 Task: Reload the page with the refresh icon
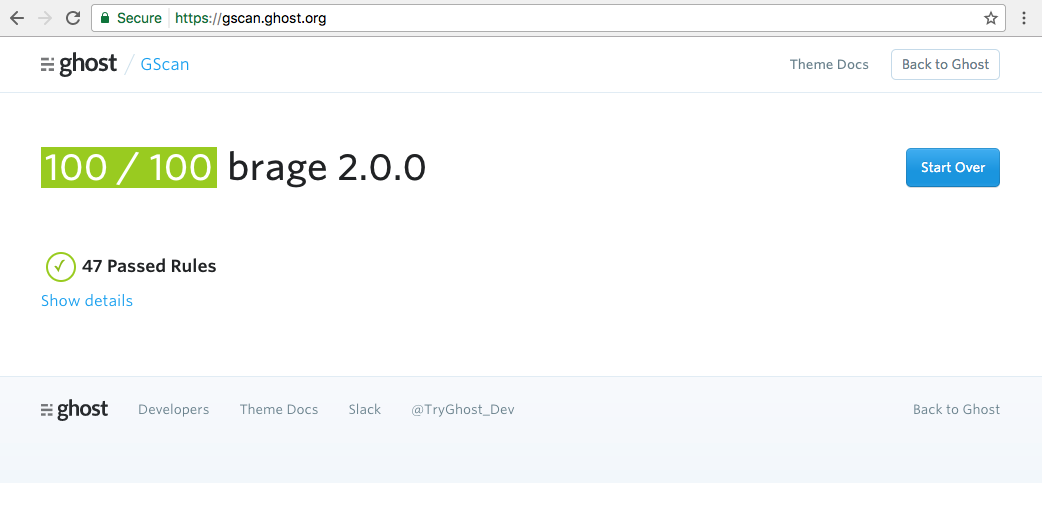coord(72,18)
